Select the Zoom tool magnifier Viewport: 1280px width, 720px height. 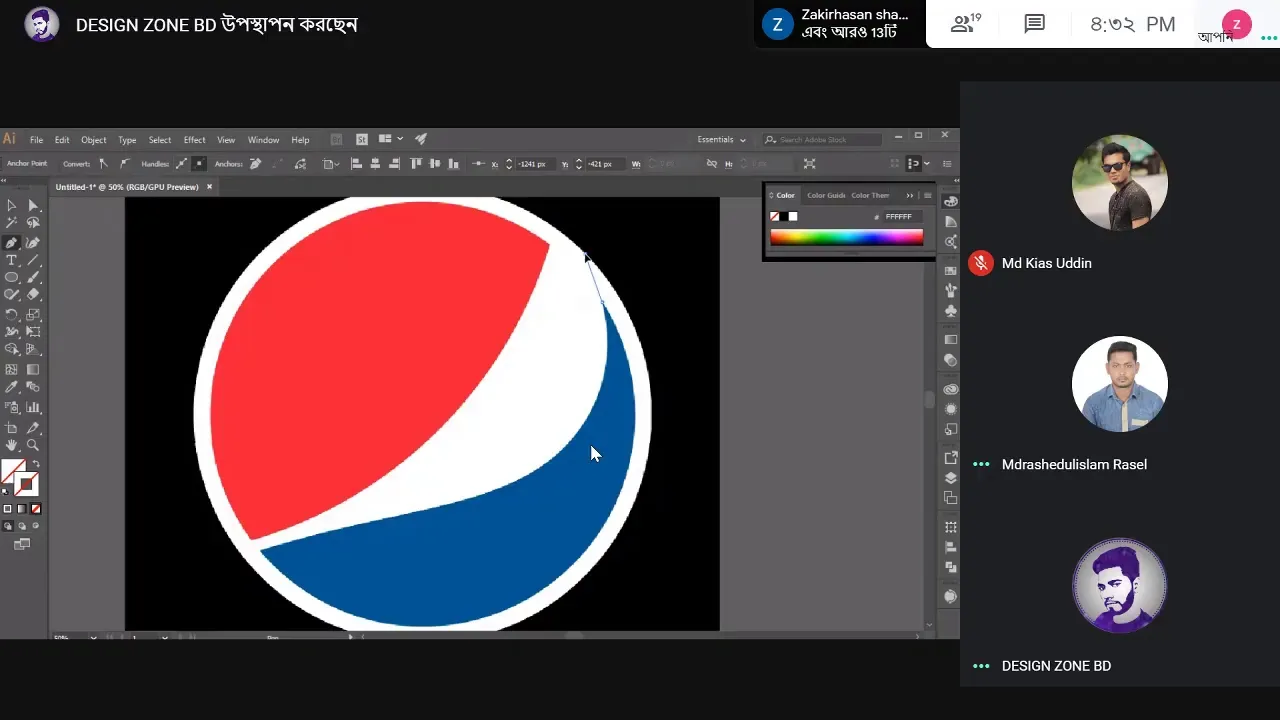coord(33,445)
